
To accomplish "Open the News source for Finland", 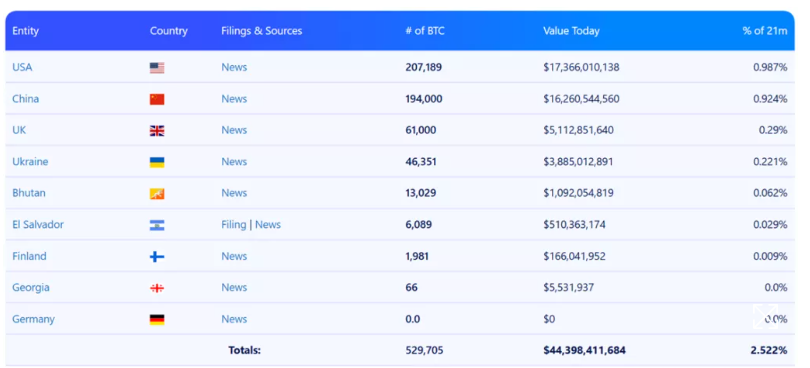I will (x=234, y=256).
